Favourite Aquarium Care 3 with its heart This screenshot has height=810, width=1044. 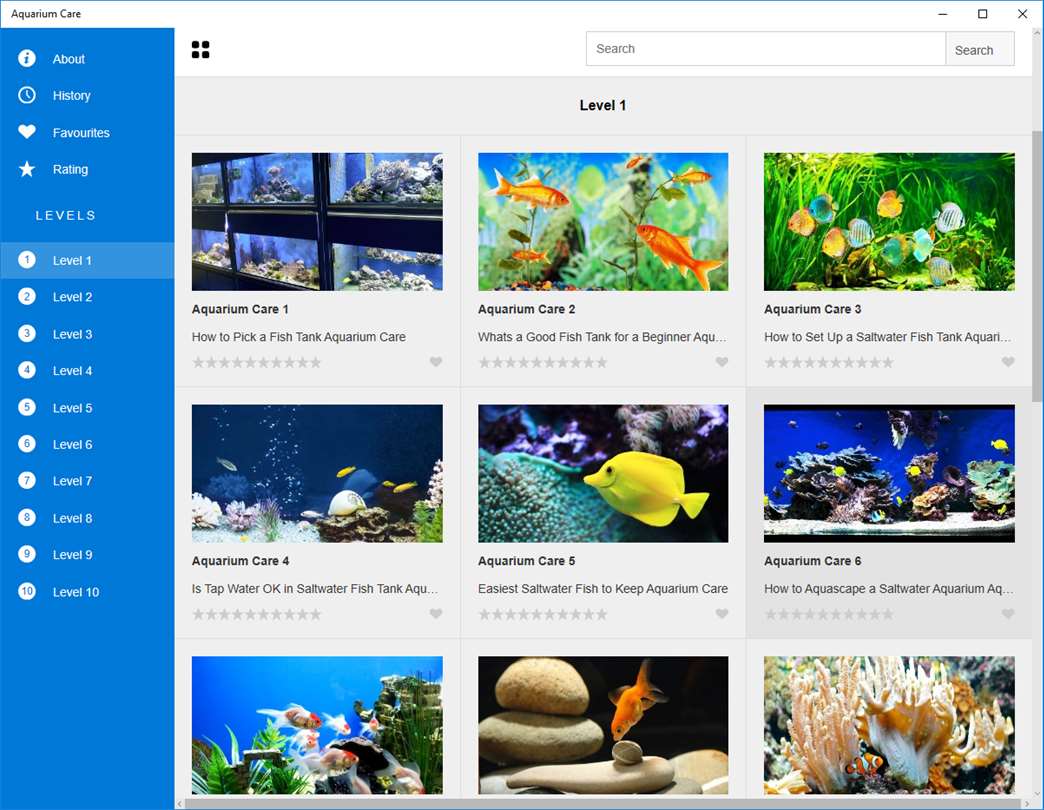(1008, 362)
